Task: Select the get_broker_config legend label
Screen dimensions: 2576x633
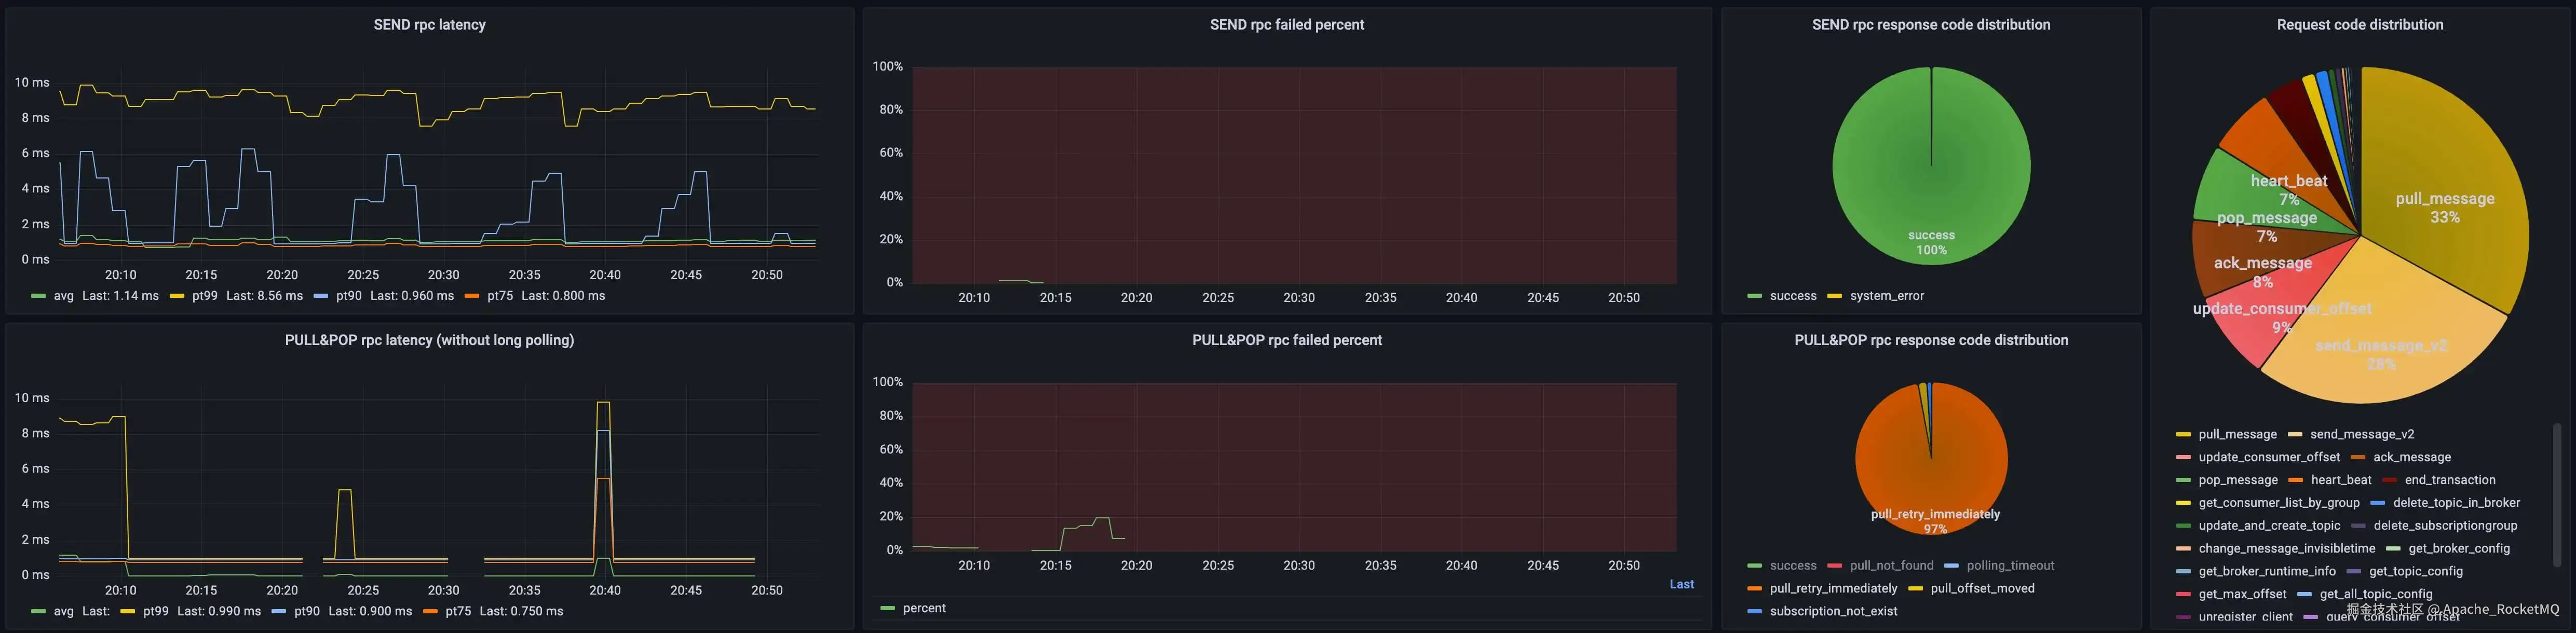Action: pos(2459,548)
